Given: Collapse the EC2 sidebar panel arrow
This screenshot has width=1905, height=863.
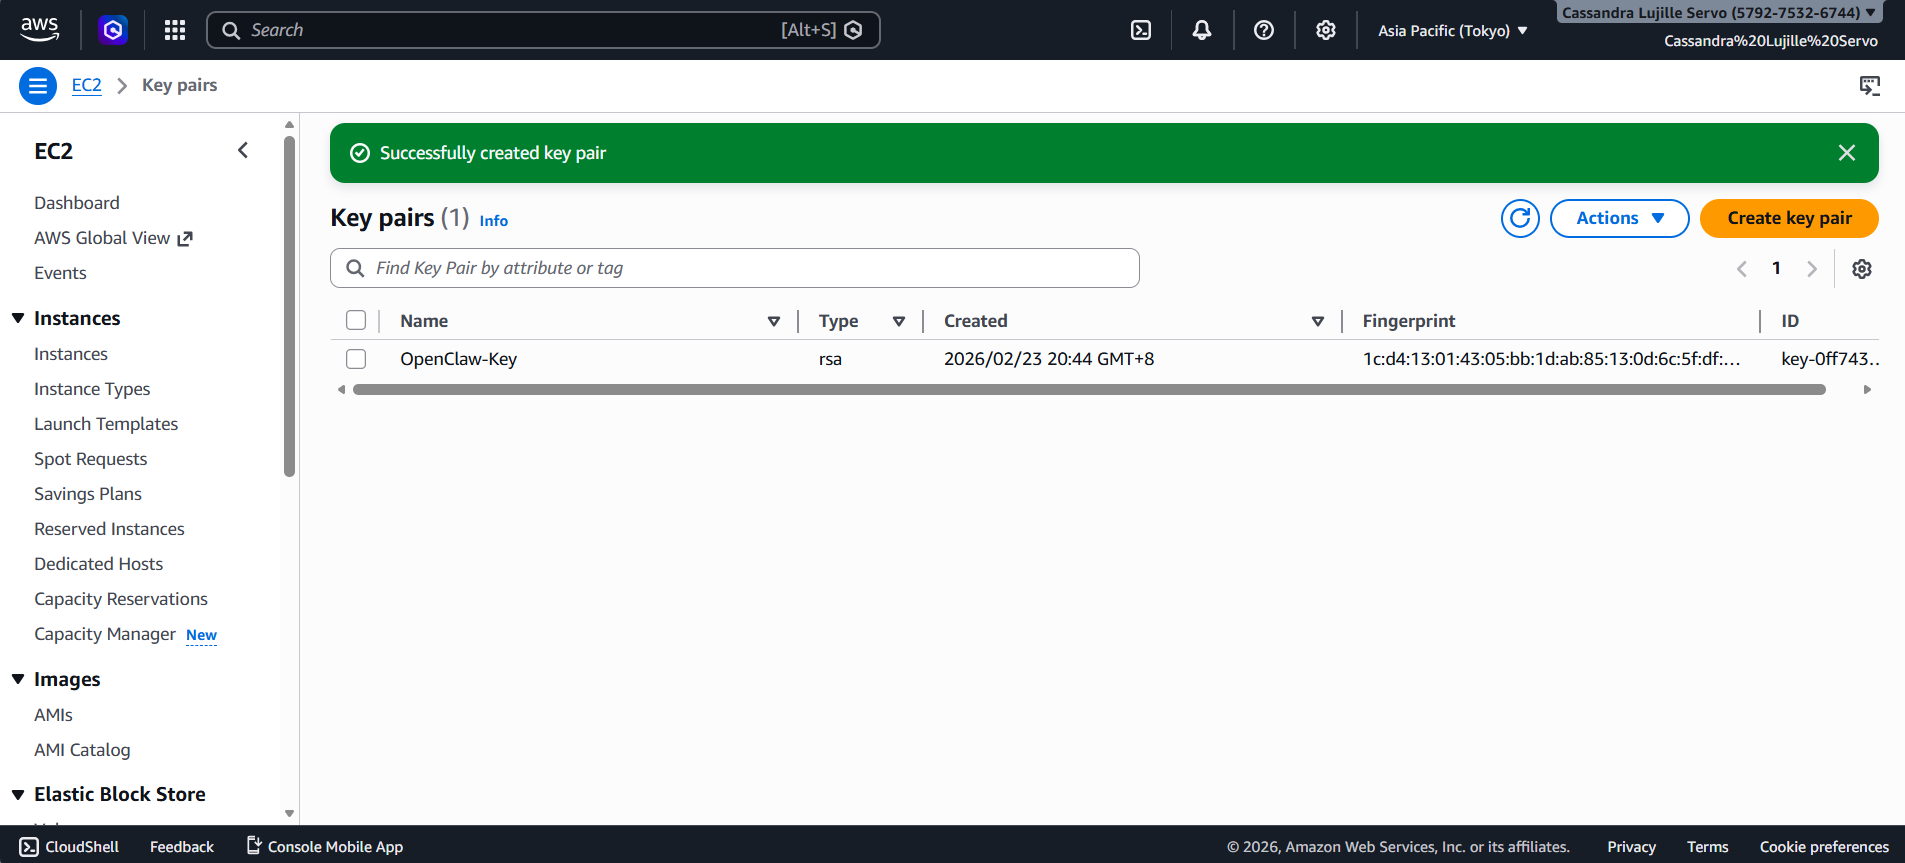Looking at the screenshot, I should pyautogui.click(x=243, y=150).
